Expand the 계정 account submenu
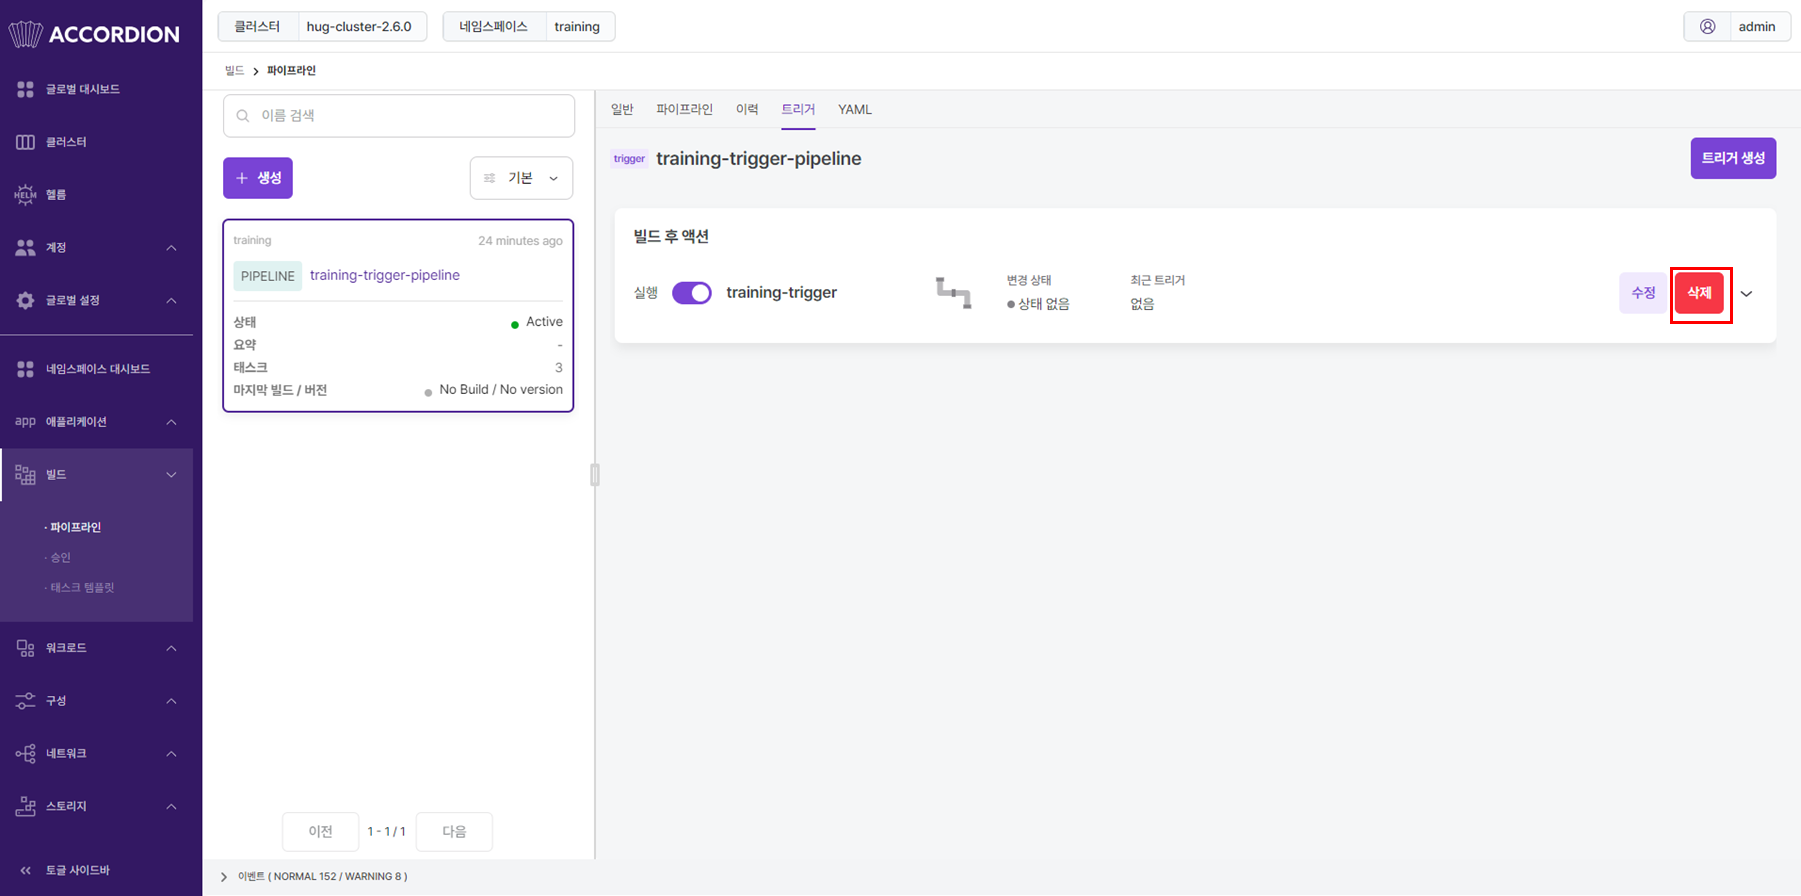1801x896 pixels. pyautogui.click(x=171, y=248)
